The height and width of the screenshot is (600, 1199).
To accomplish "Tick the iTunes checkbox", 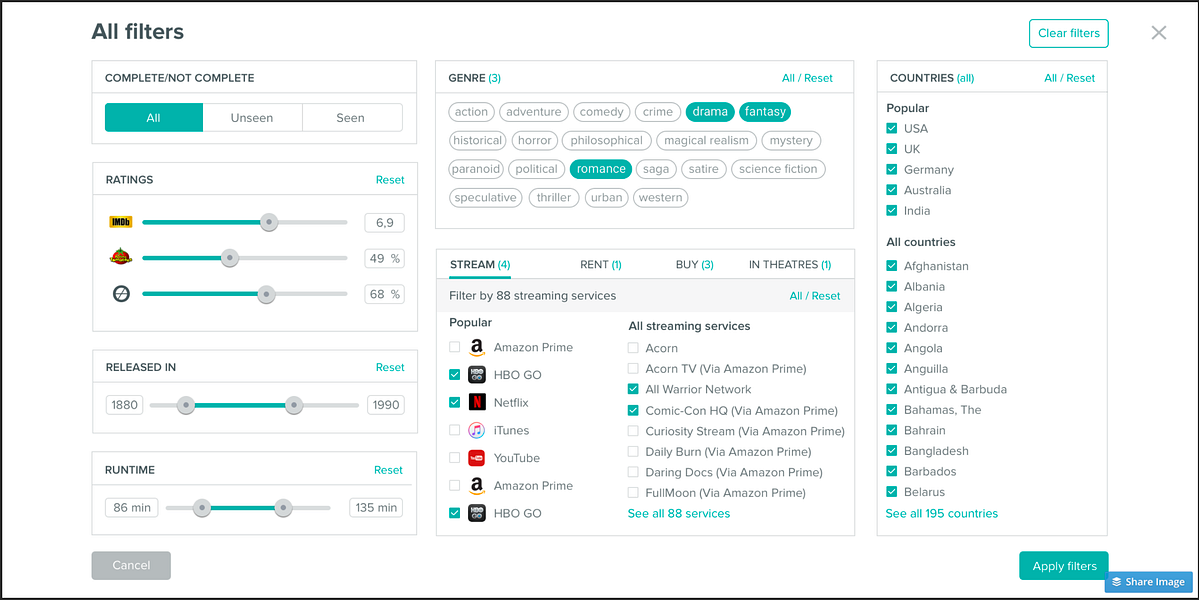I will (x=455, y=430).
